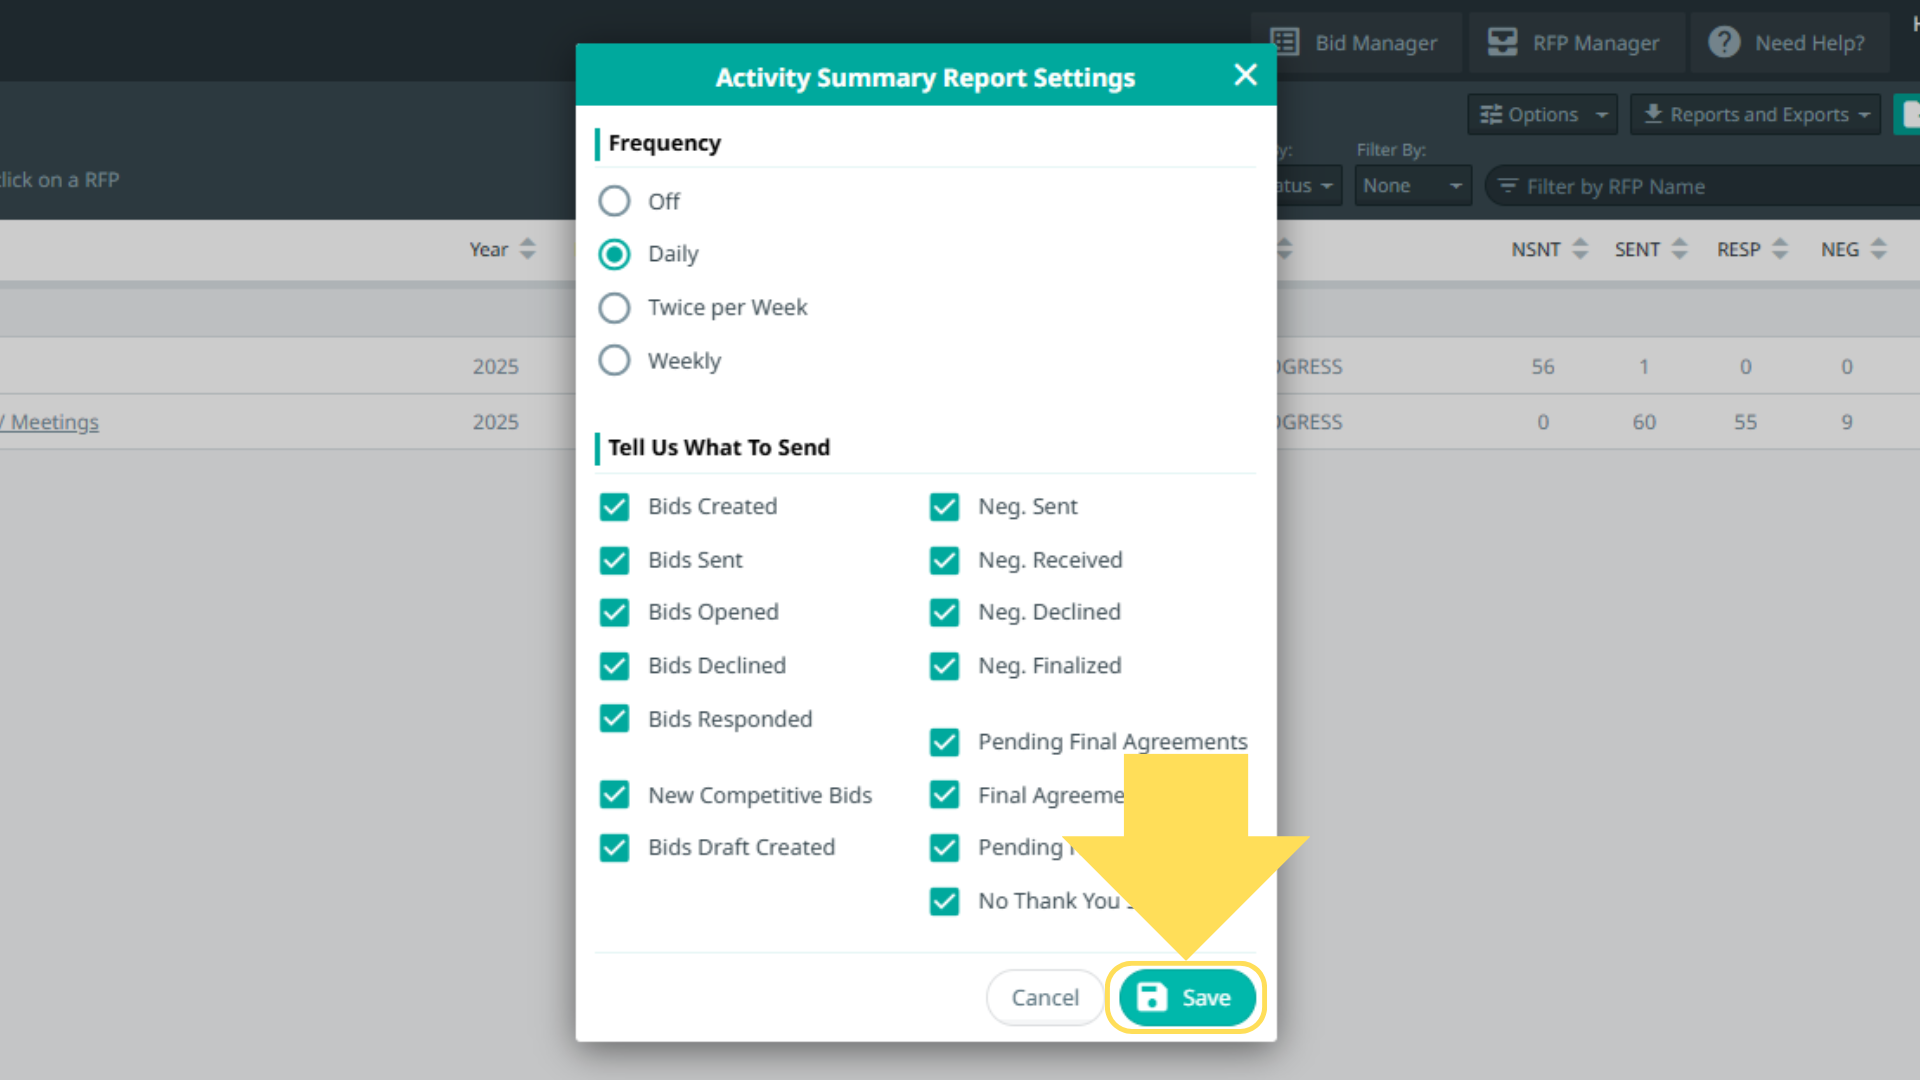Click the RFP Manager inbox icon
The height and width of the screenshot is (1080, 1920).
[1502, 43]
